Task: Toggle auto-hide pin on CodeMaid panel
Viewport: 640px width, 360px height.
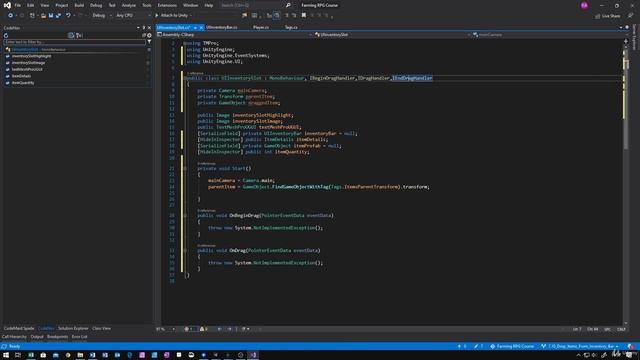Action: tap(144, 28)
